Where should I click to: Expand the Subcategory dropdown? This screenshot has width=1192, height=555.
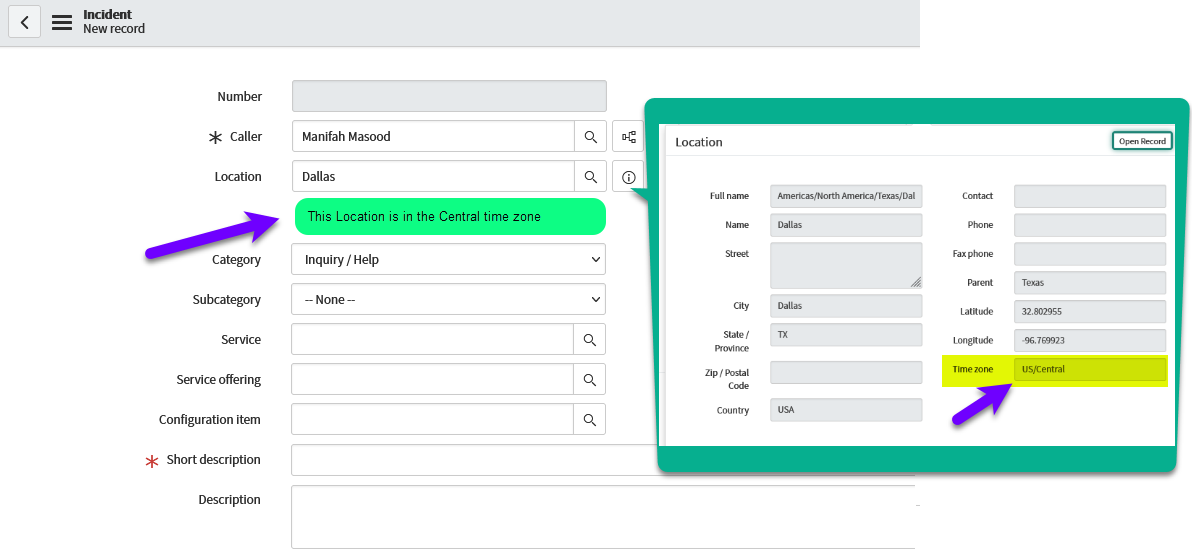(x=449, y=300)
